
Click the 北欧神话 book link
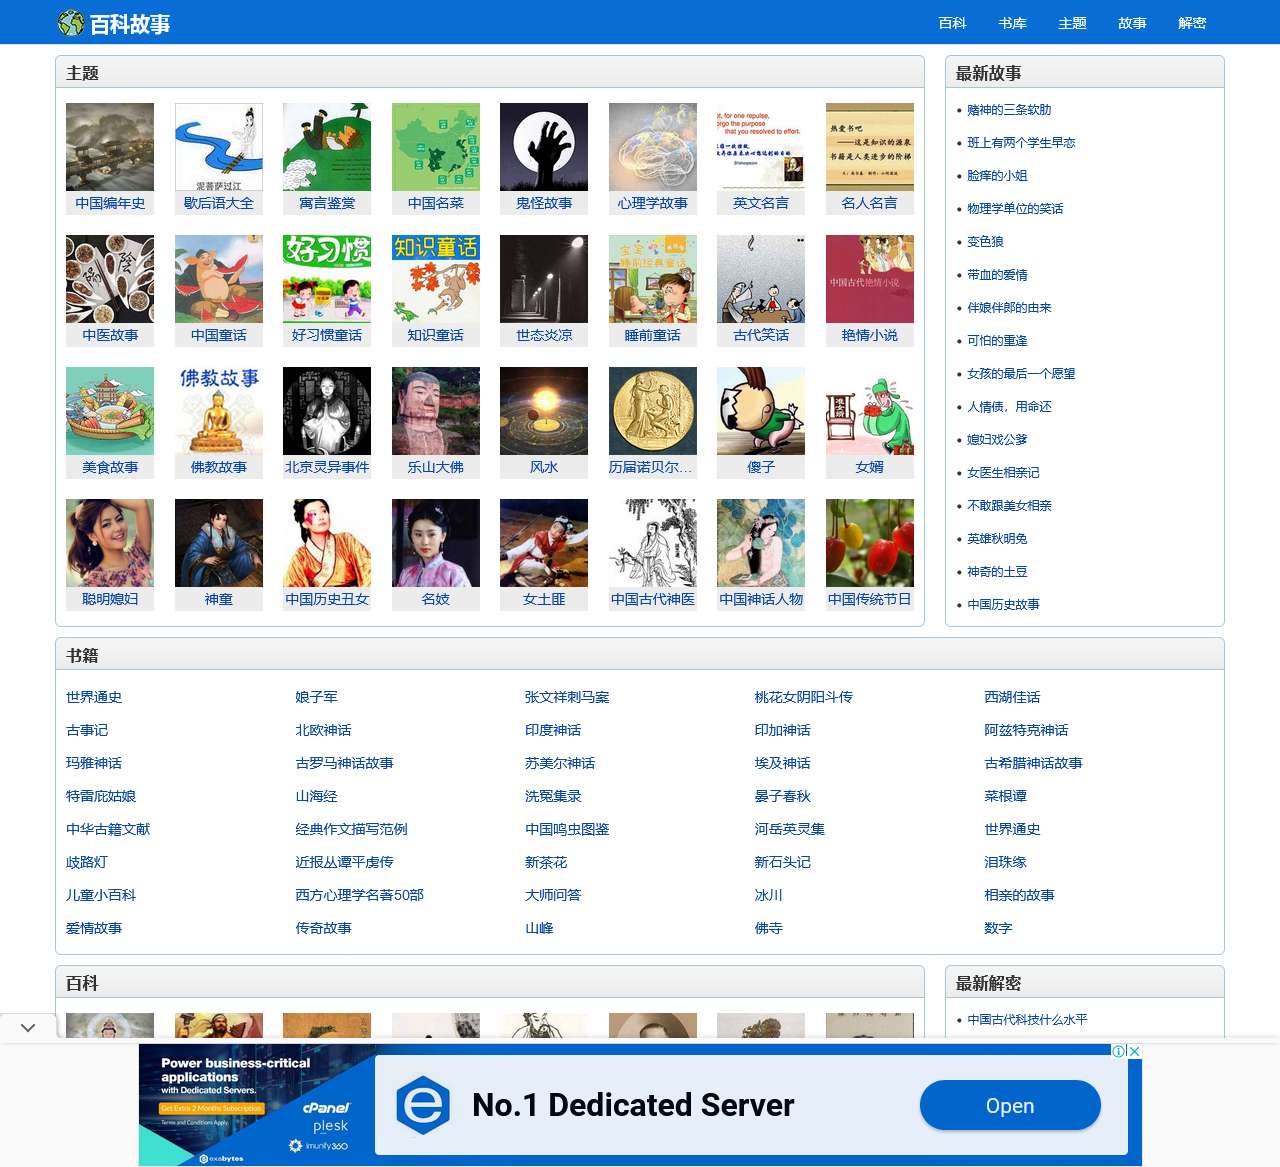point(324,730)
